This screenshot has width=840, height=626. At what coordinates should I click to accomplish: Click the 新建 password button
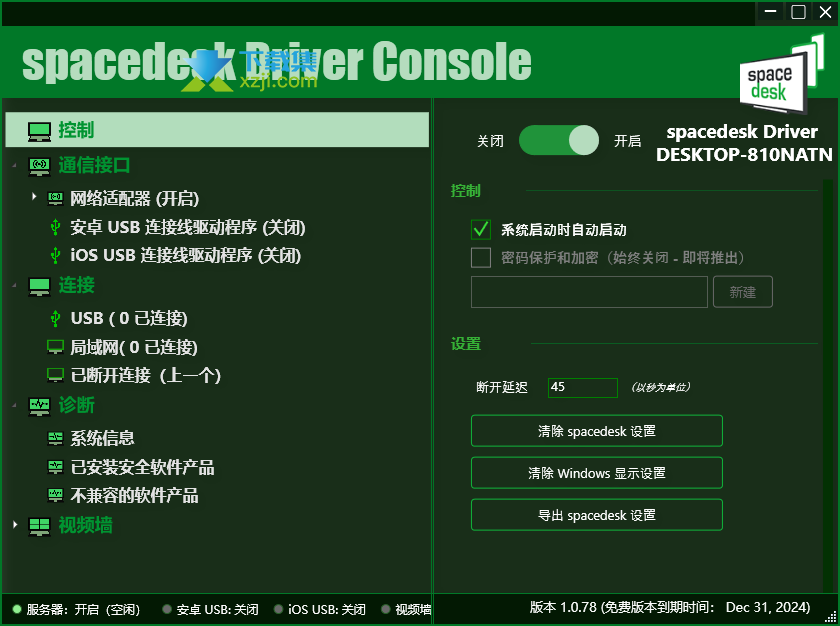tap(742, 292)
